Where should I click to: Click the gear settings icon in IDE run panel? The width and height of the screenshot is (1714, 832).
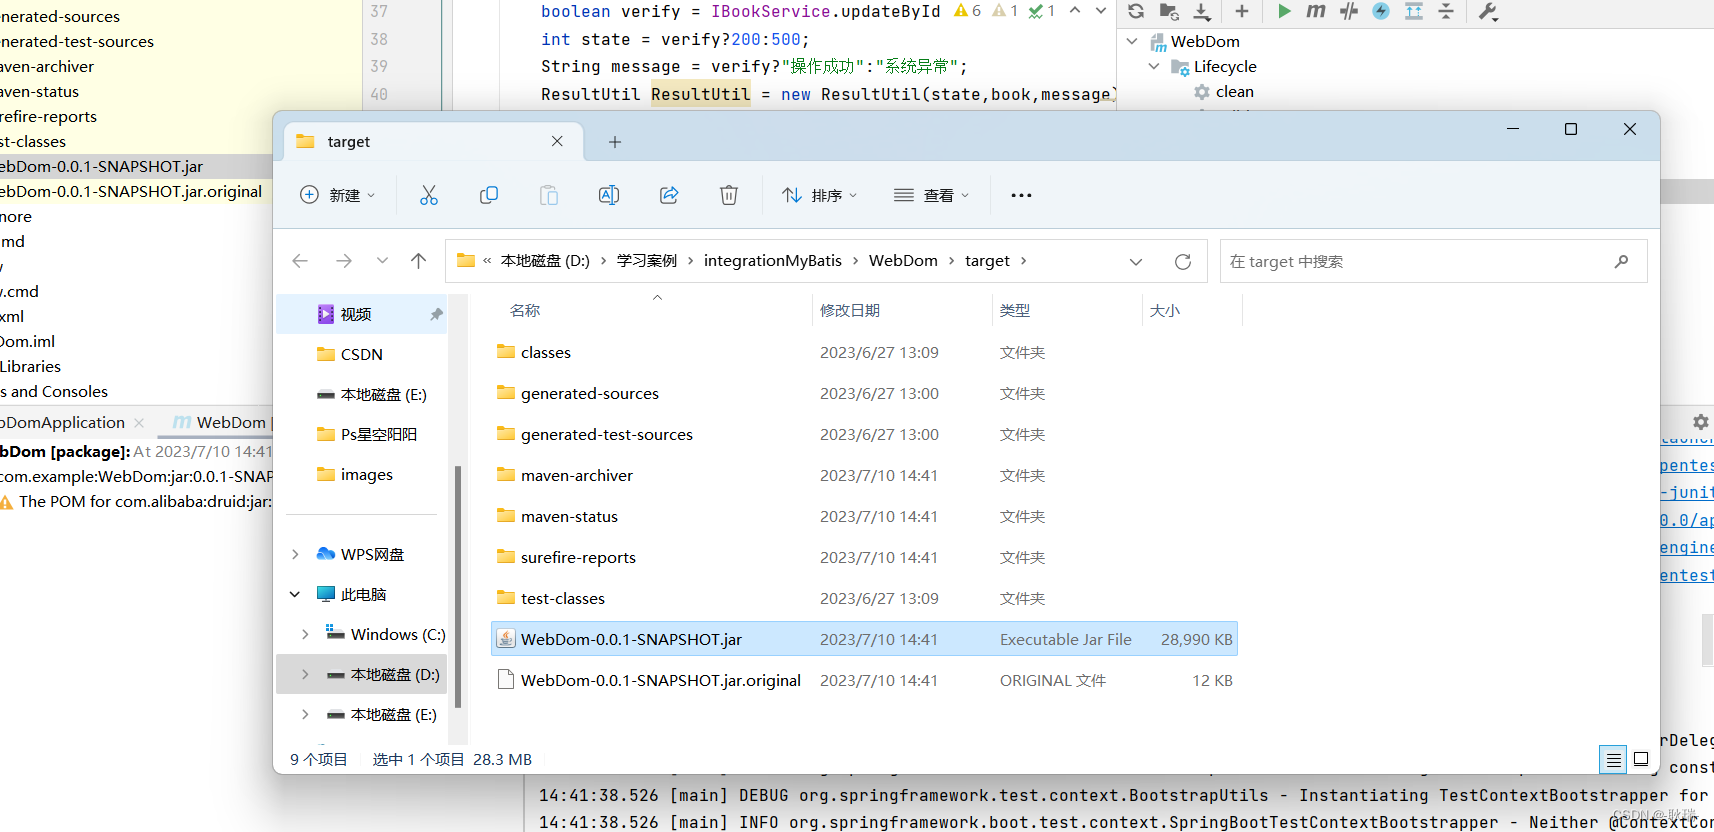click(1700, 422)
